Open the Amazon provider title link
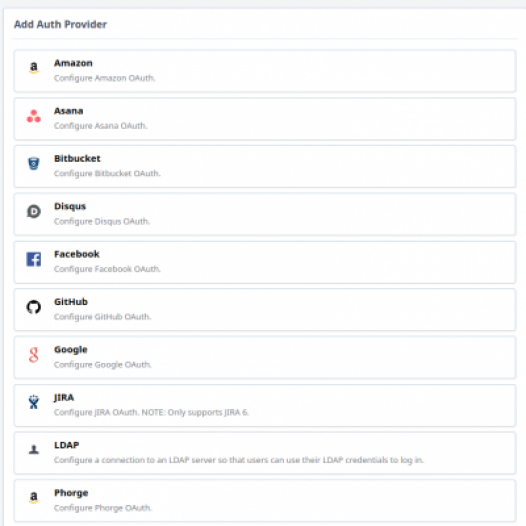Viewport: 526px width, 526px height. coord(73,63)
